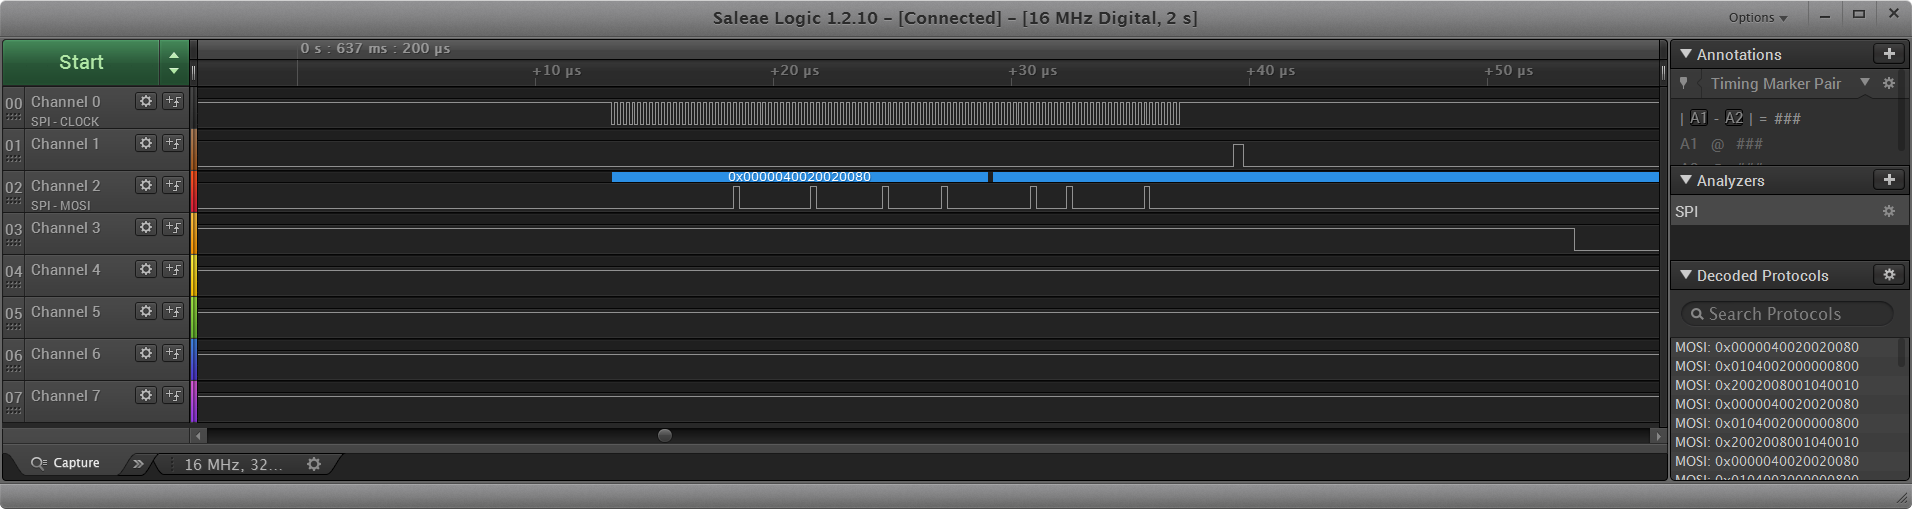Set trigger edge for Channel 0
The width and height of the screenshot is (1912, 509).
[173, 101]
